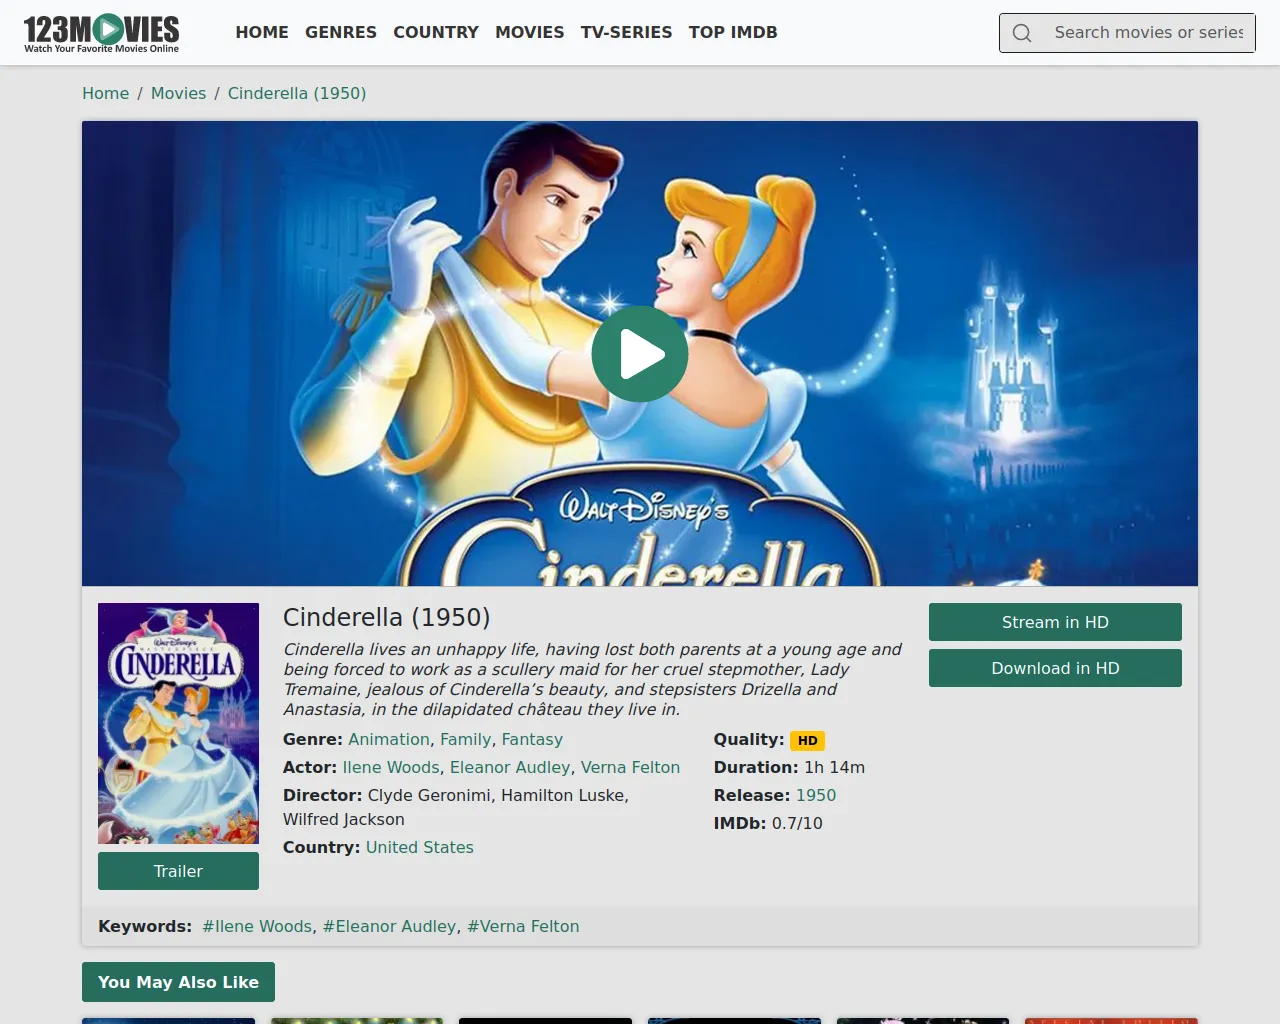This screenshot has width=1280, height=1024.
Task: Click the yellow HD quality badge
Action: click(807, 741)
